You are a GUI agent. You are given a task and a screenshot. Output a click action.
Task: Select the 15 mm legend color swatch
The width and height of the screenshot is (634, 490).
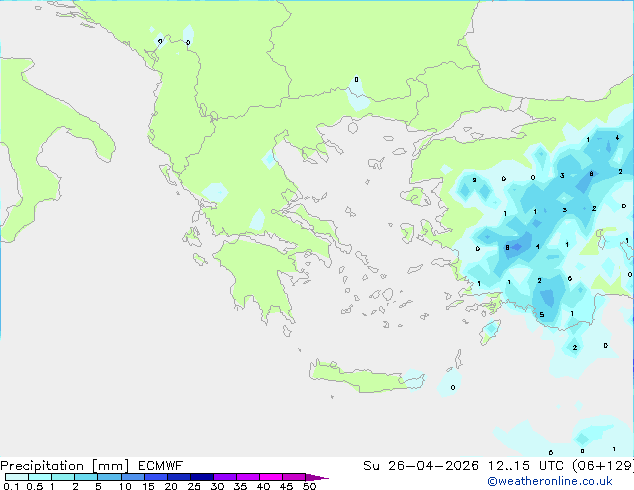pyautogui.click(x=156, y=477)
